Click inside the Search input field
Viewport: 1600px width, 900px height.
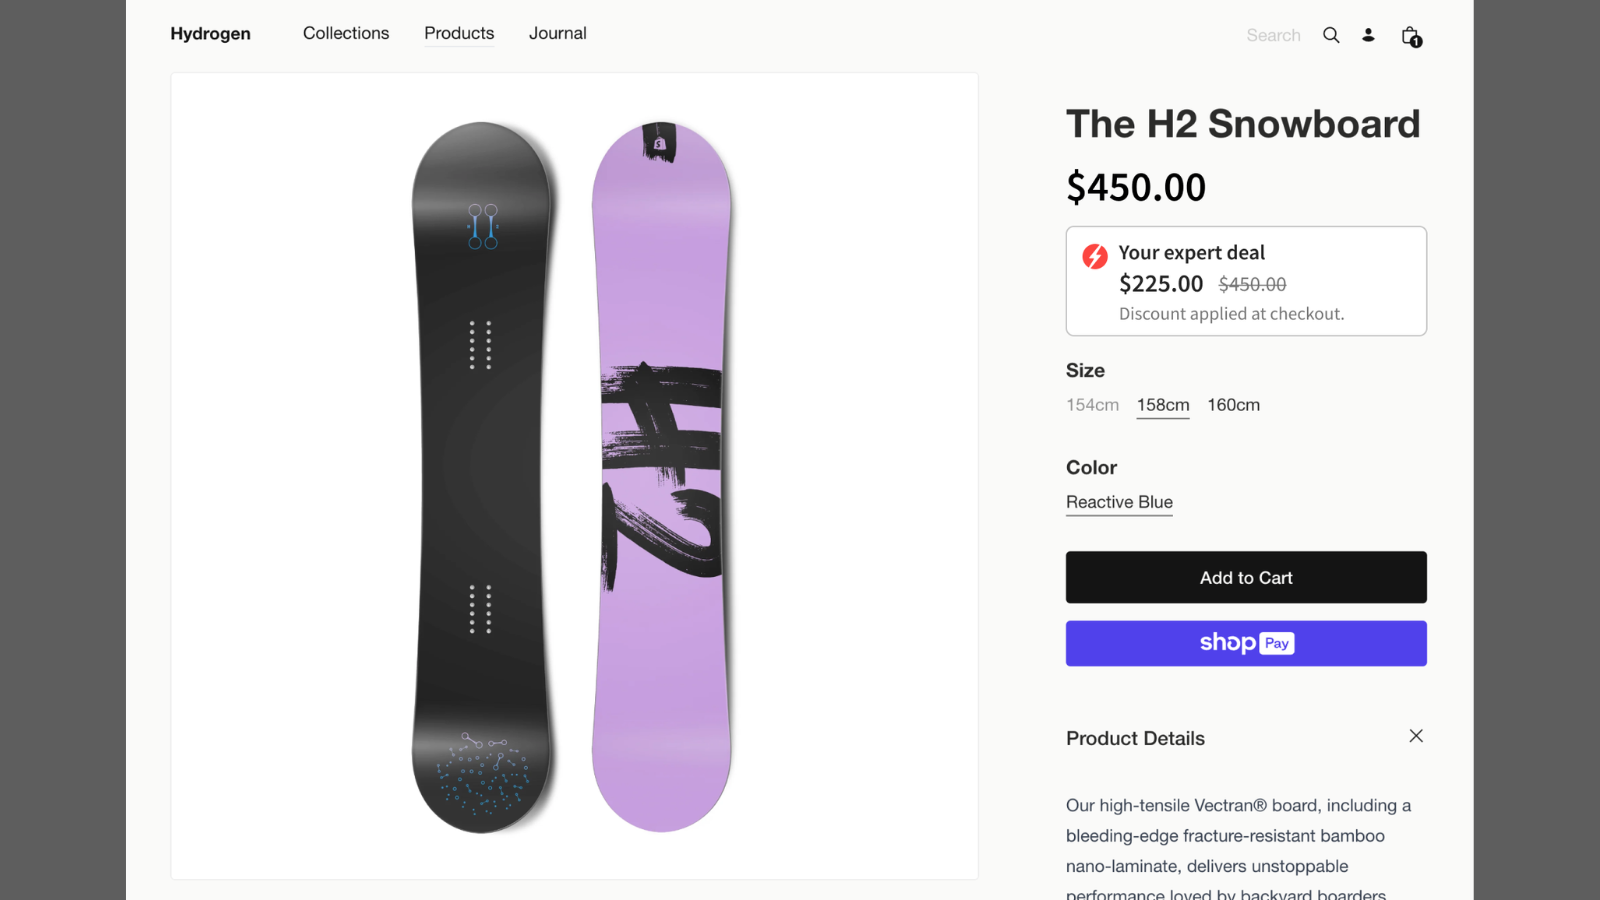(1273, 35)
